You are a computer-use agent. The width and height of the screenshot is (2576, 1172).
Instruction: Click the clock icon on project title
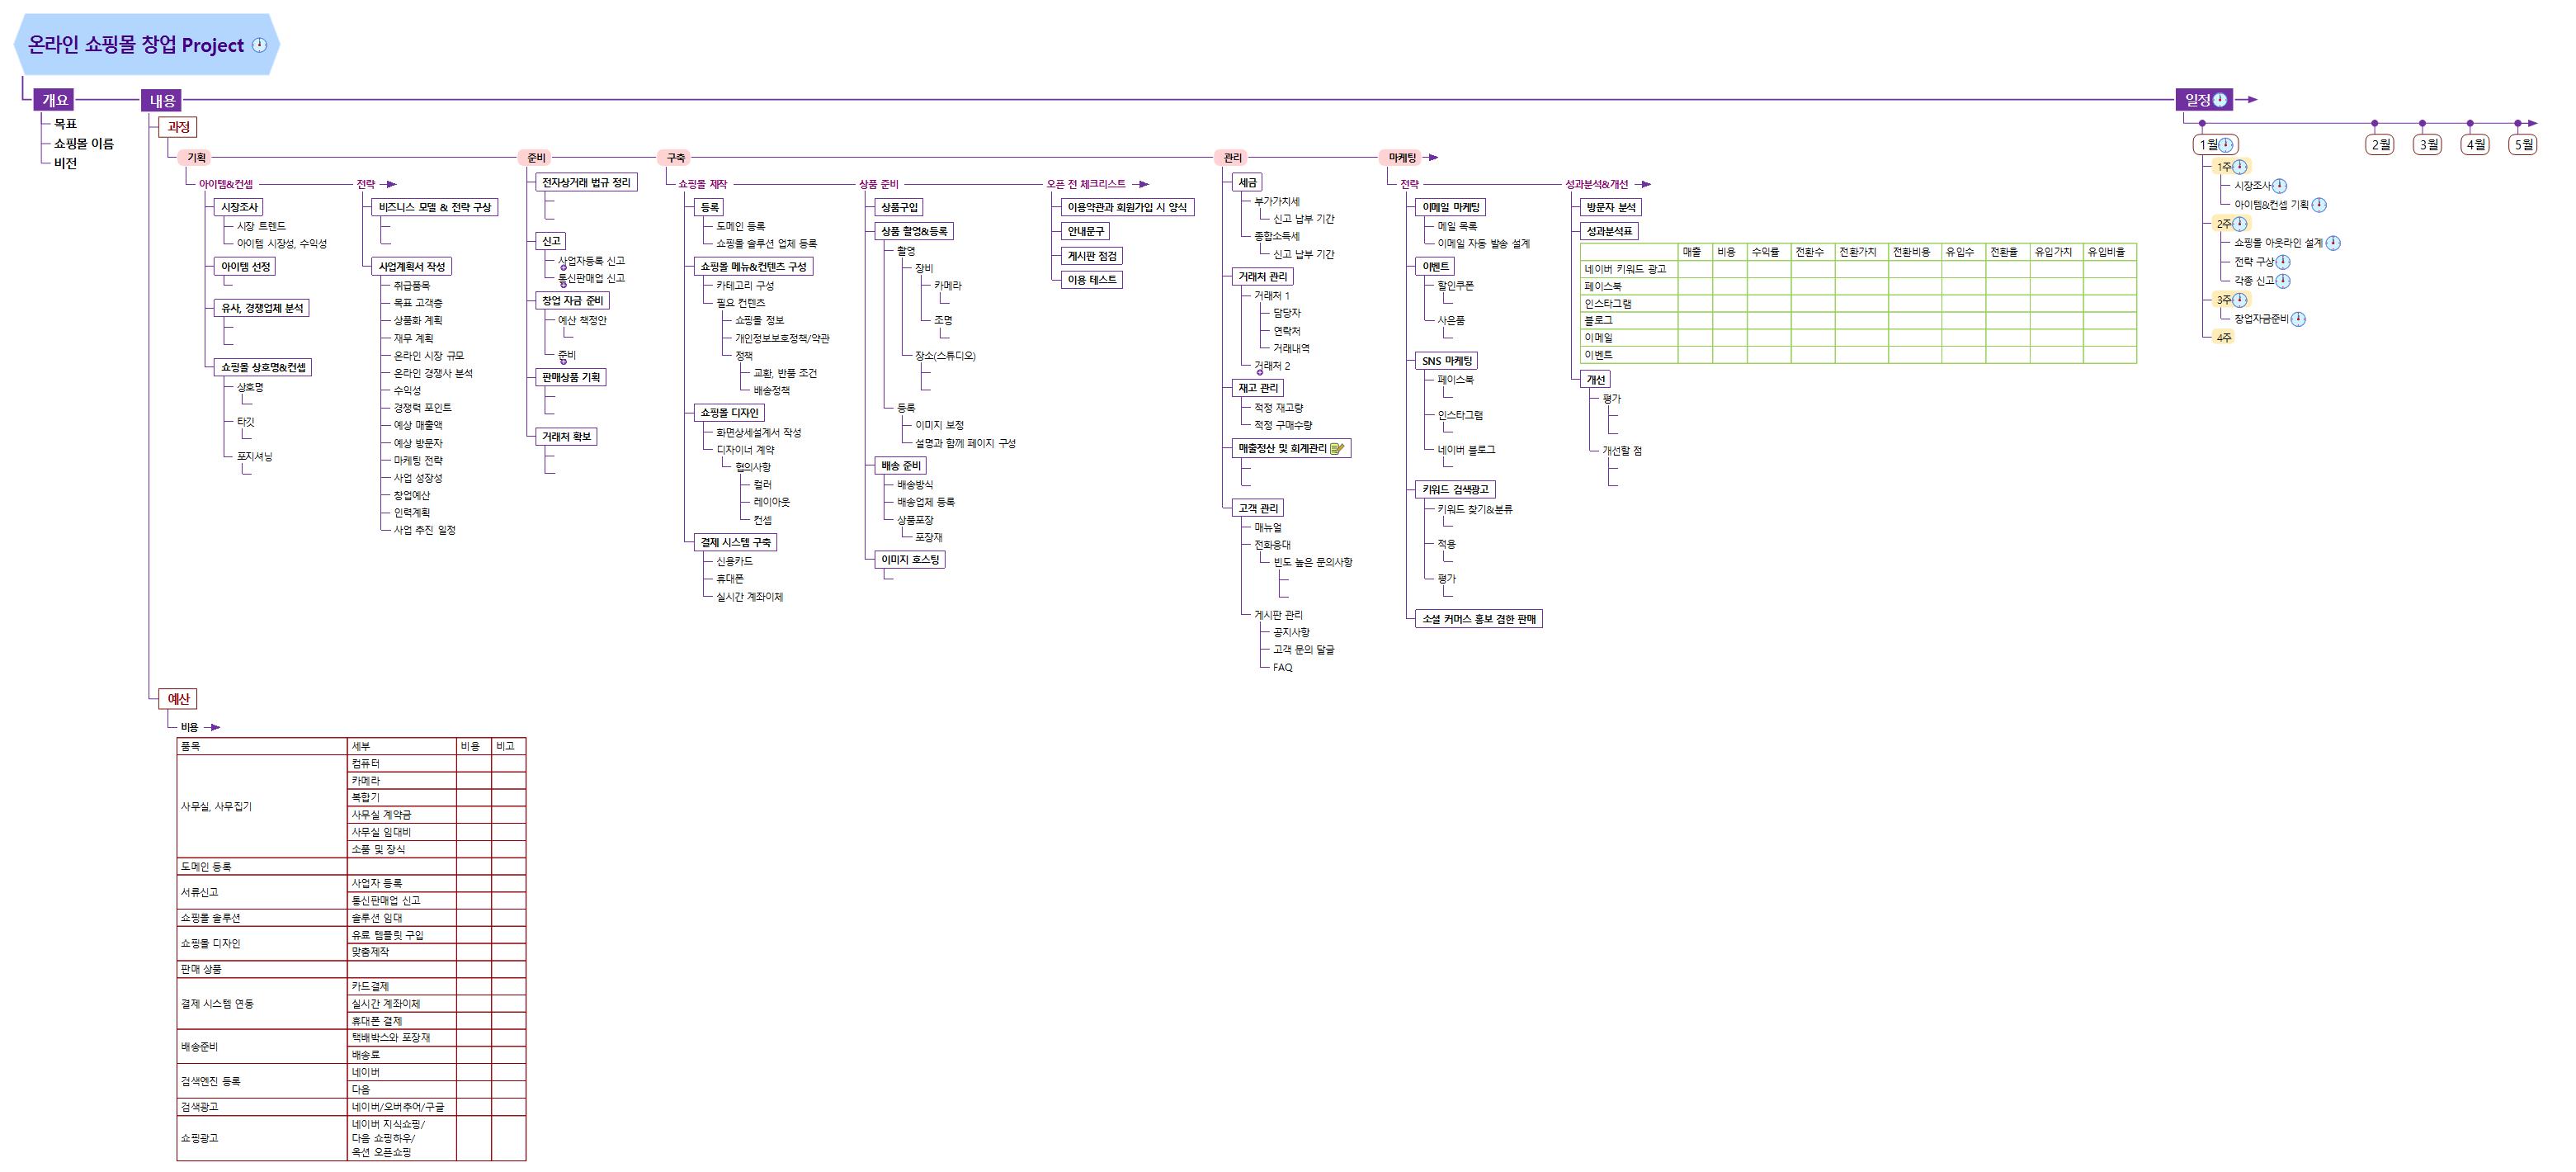(259, 45)
